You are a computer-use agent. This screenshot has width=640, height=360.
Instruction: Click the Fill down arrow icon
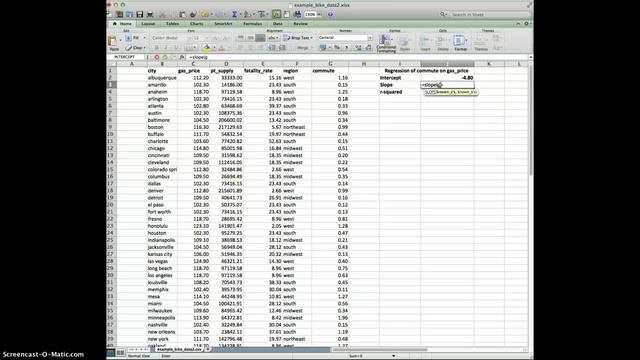128,38
